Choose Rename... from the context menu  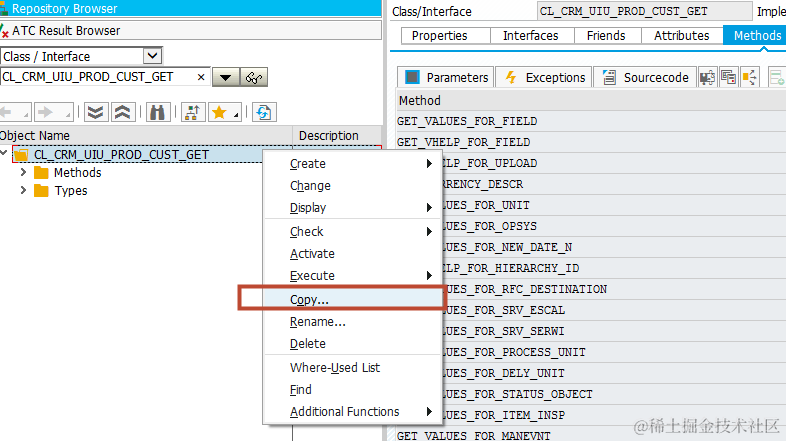(x=352, y=322)
